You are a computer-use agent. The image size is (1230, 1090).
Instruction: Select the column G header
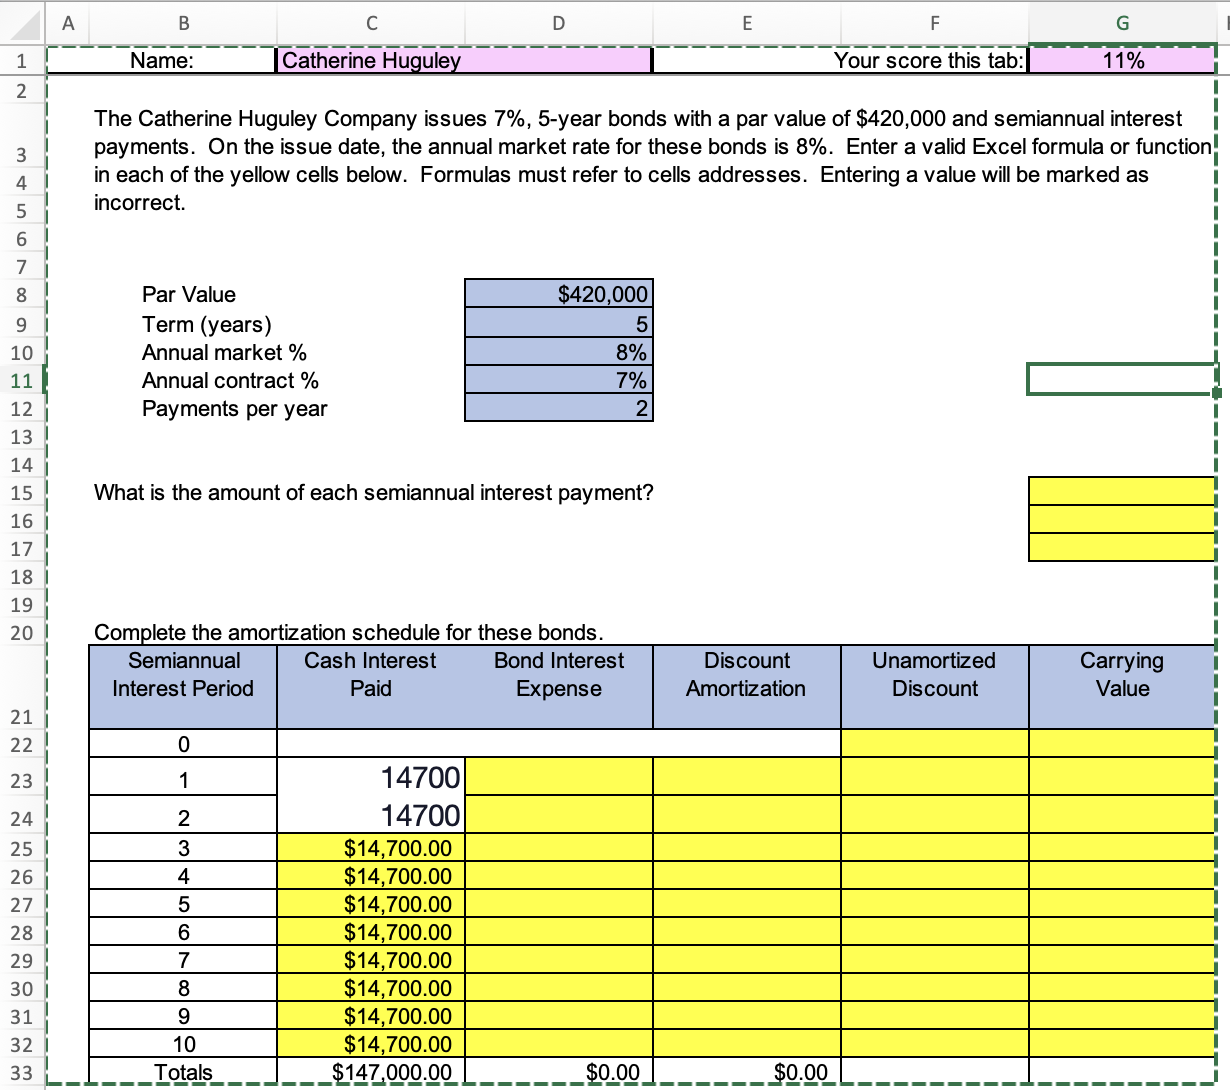pos(1122,23)
